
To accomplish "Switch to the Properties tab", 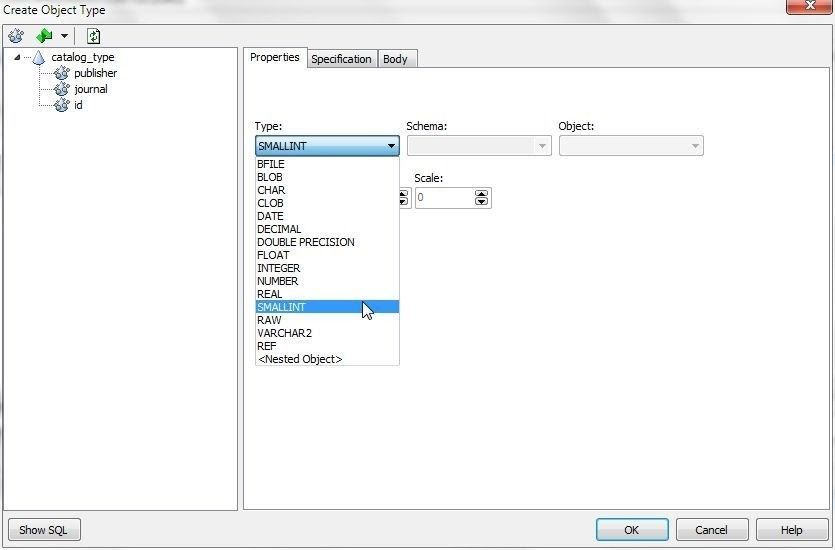I will pyautogui.click(x=275, y=58).
